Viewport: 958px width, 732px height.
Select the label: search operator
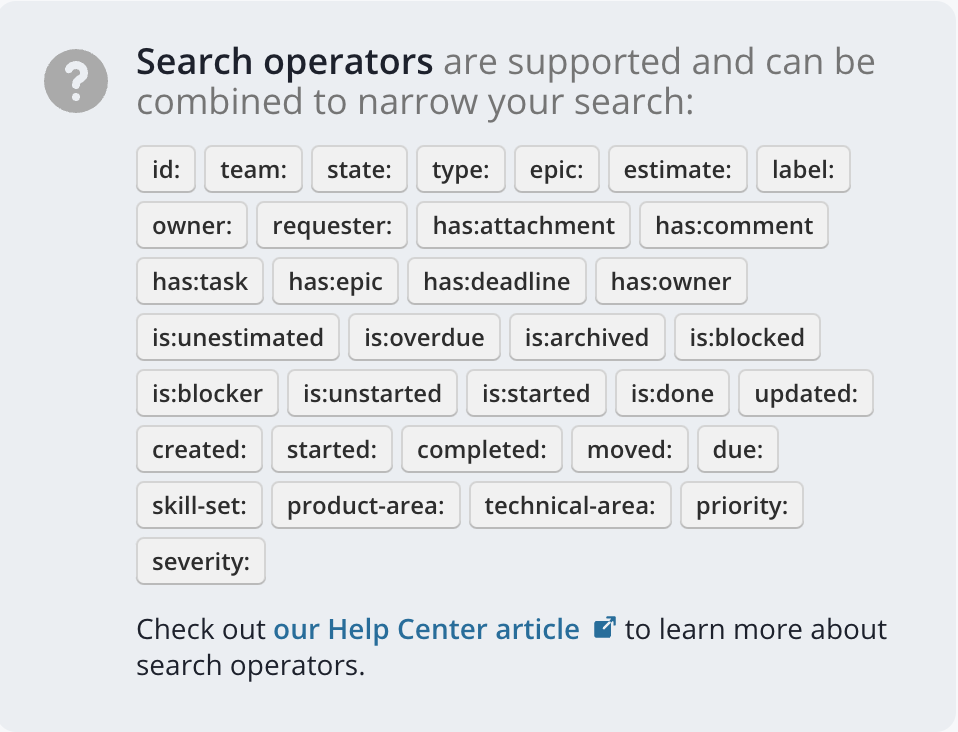(x=803, y=169)
